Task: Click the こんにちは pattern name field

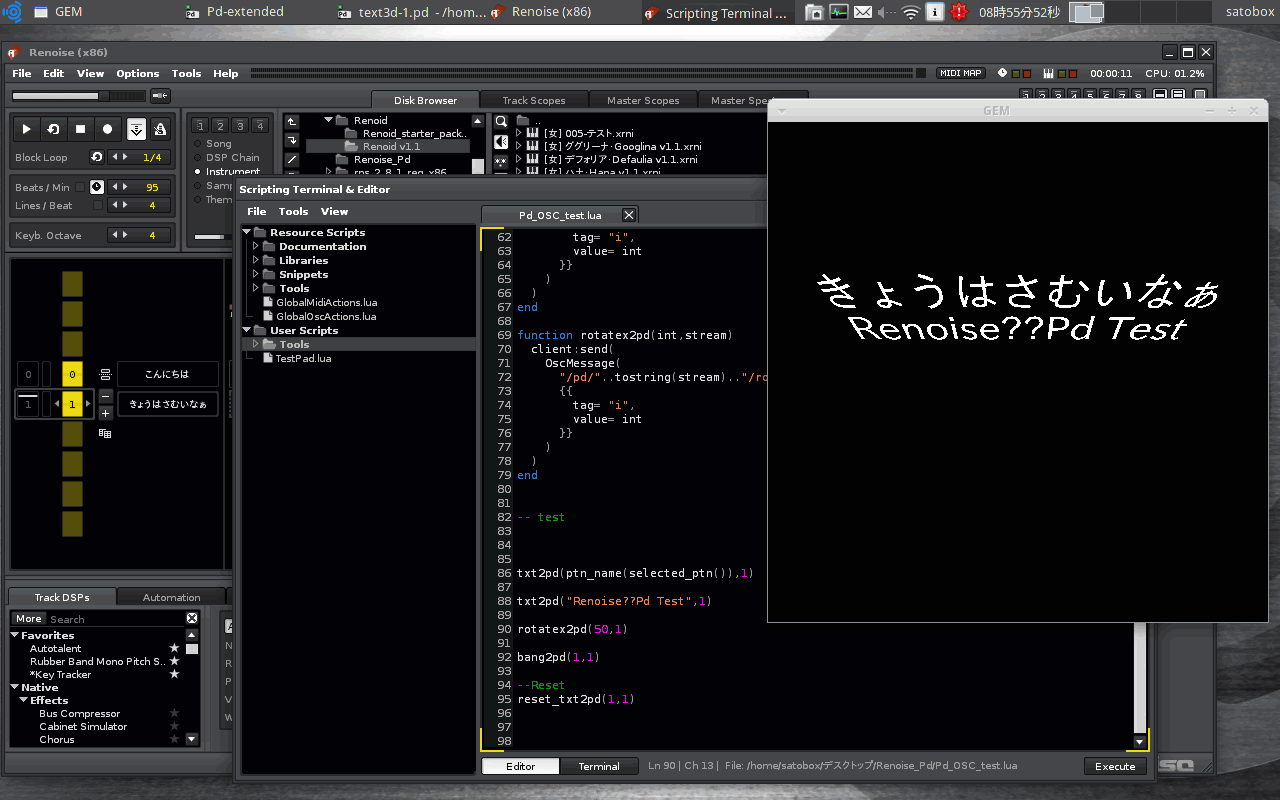Action: (x=167, y=374)
